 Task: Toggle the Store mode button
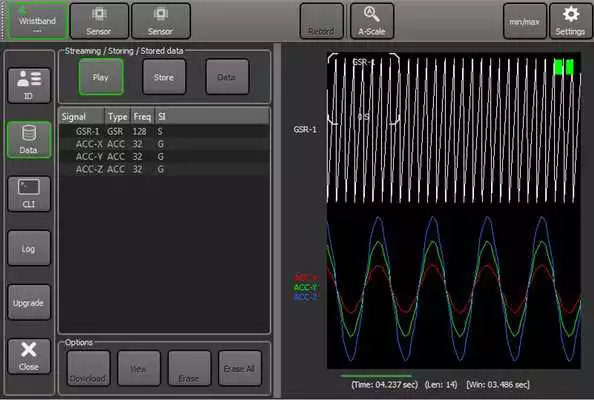(x=164, y=77)
